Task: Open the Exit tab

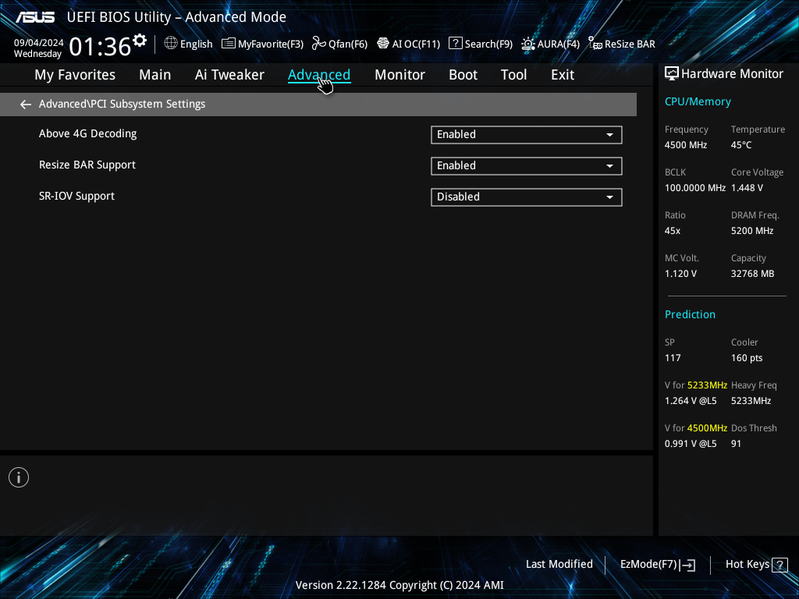Action: click(562, 75)
